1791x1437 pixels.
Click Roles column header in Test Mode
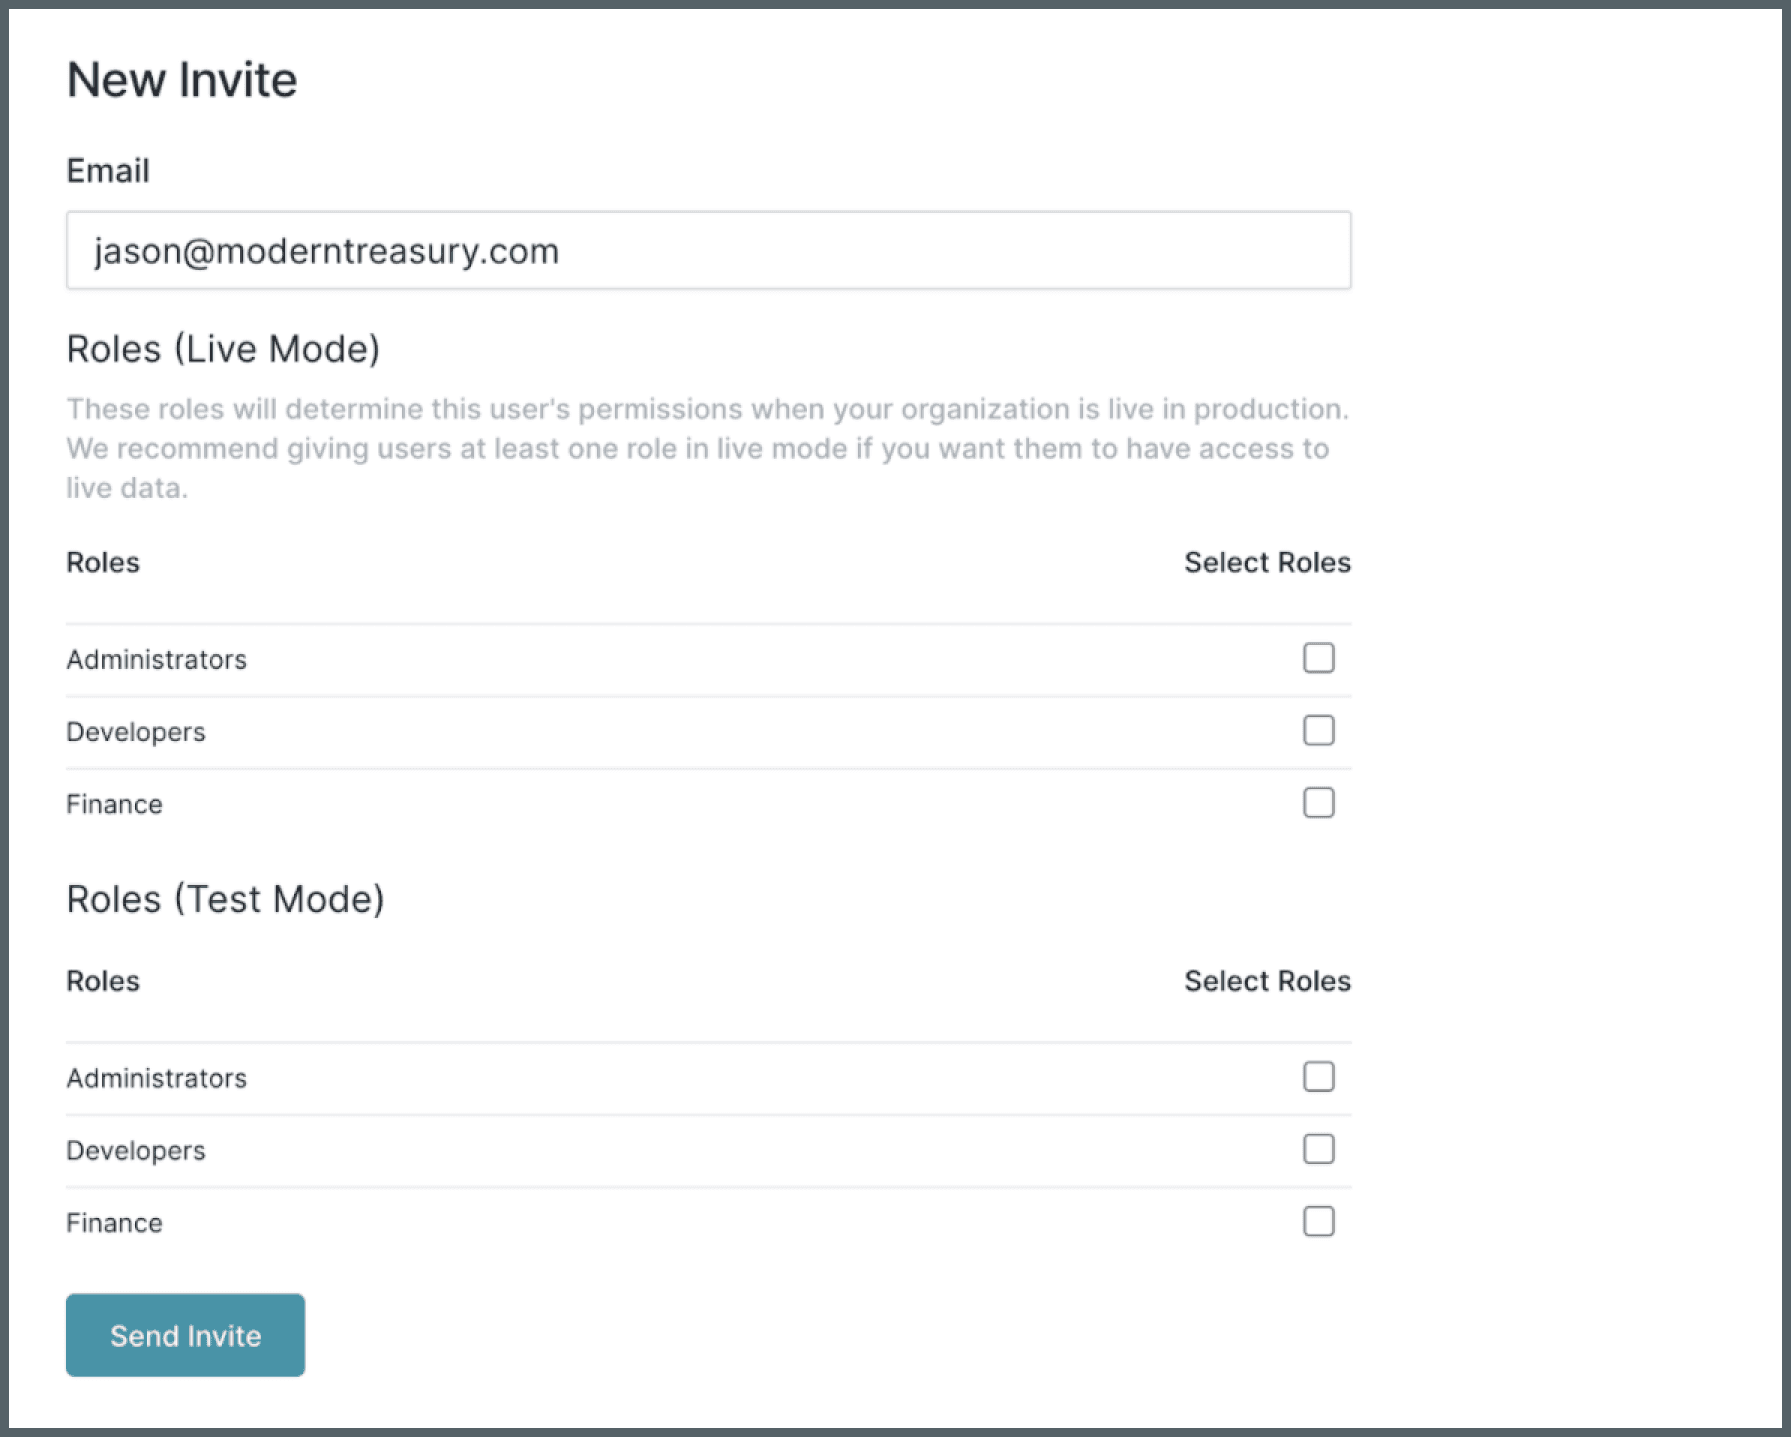(x=103, y=981)
